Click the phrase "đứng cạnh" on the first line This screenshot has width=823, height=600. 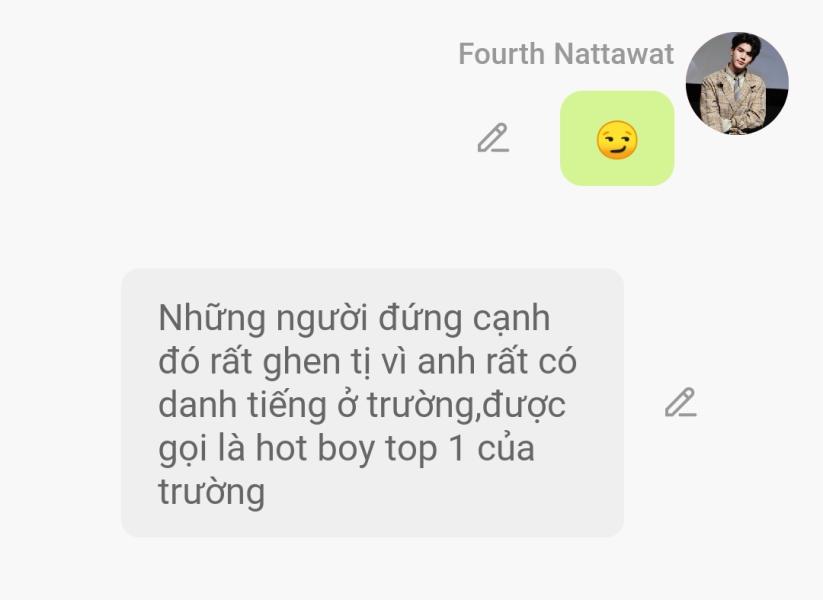(465, 319)
